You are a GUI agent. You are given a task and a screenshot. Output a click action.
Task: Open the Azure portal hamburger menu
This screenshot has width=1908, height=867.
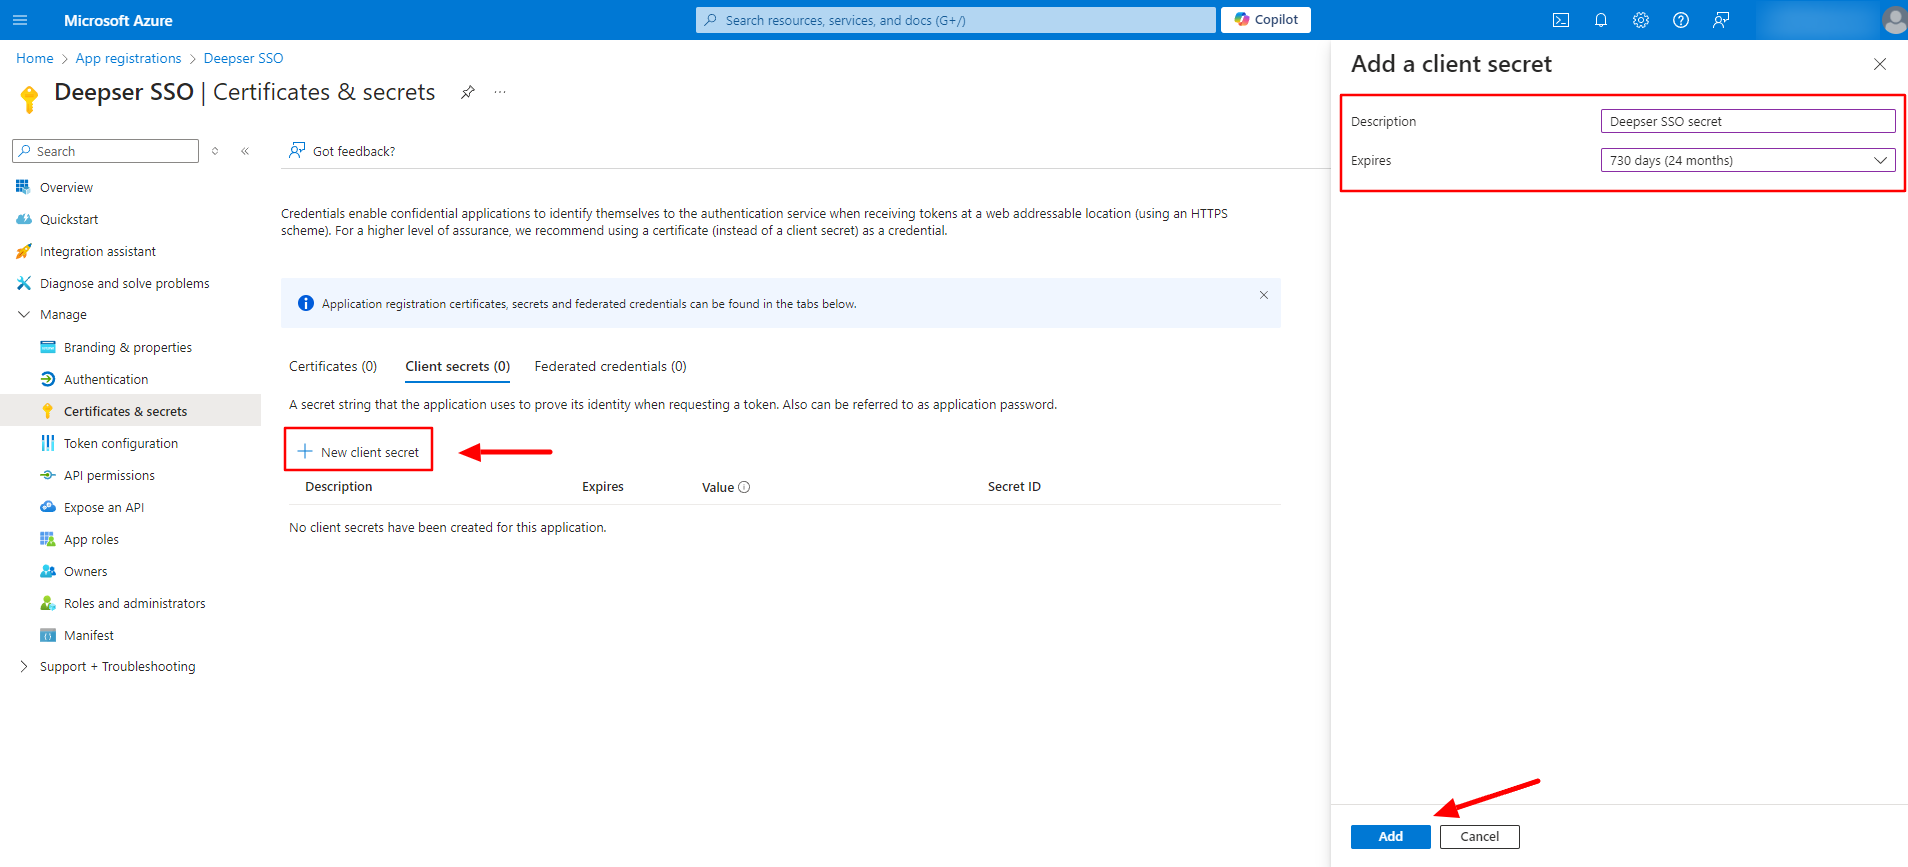[x=20, y=20]
